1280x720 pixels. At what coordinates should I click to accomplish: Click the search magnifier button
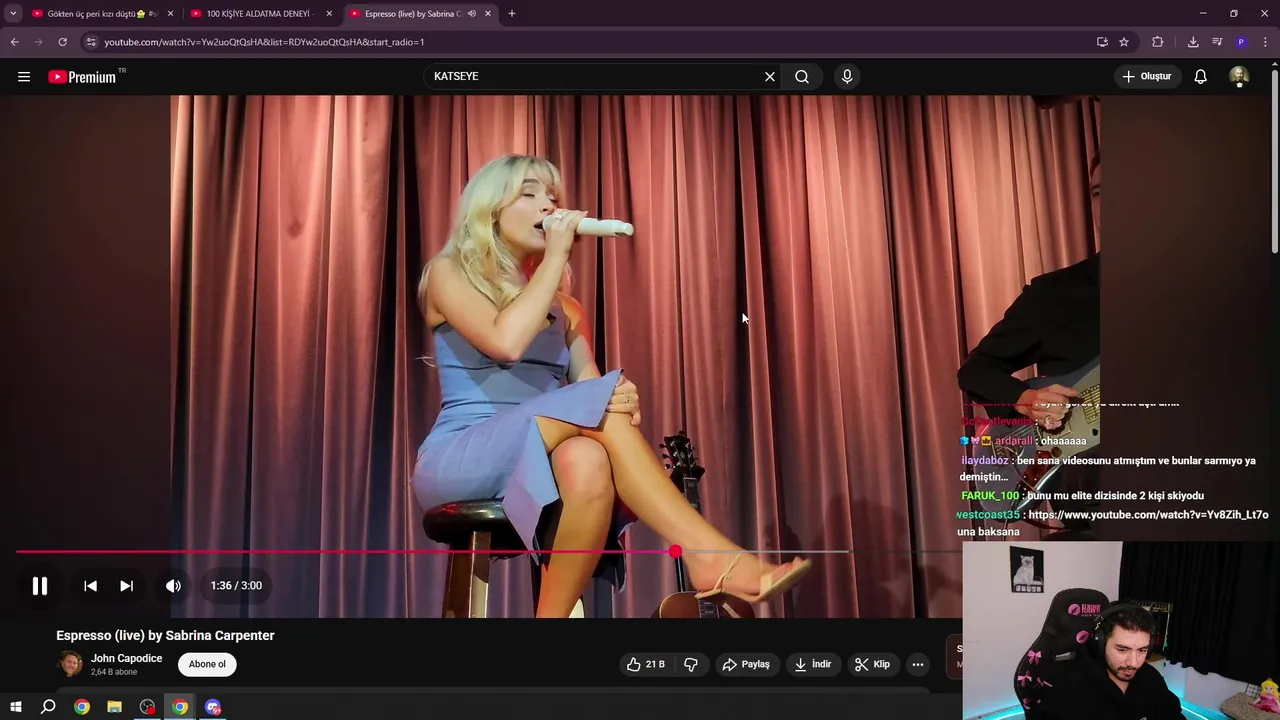[x=802, y=77]
